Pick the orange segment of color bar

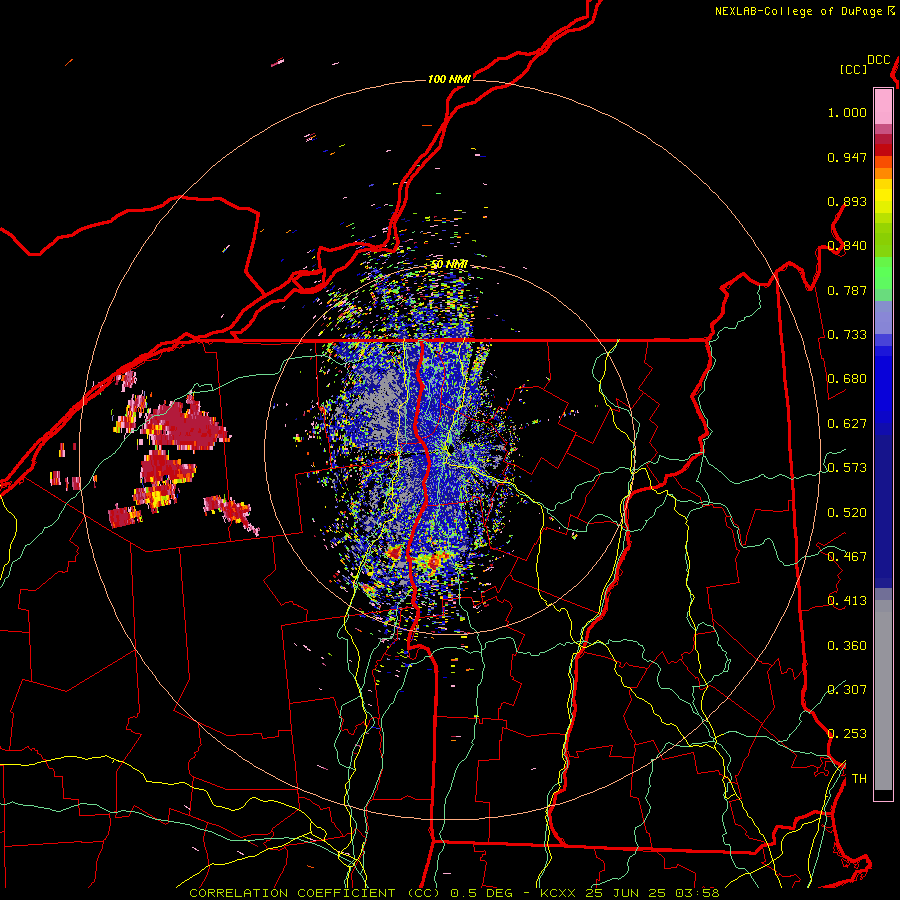point(883,173)
